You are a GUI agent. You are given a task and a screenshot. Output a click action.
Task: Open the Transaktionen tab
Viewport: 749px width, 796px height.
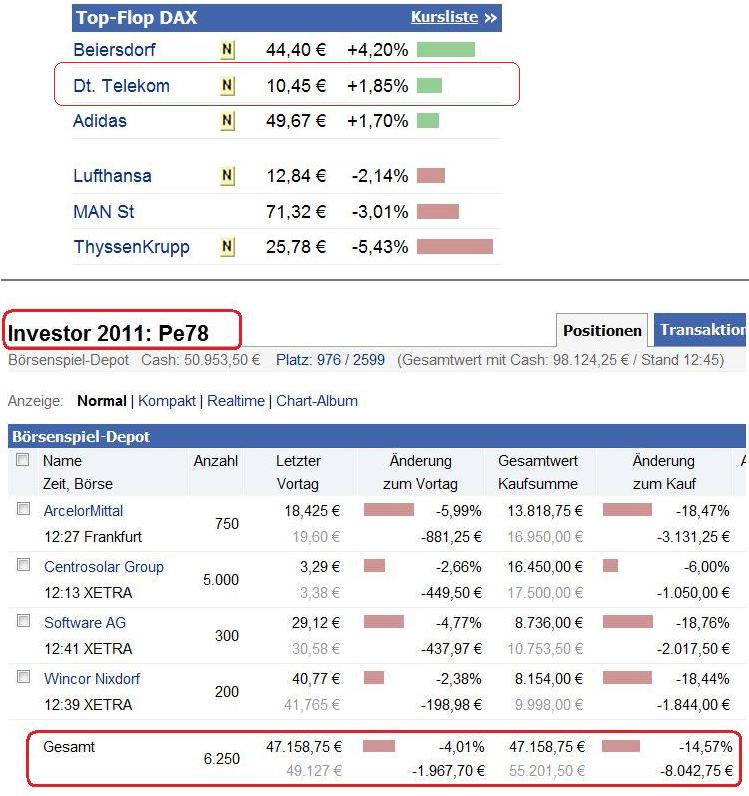(x=702, y=330)
